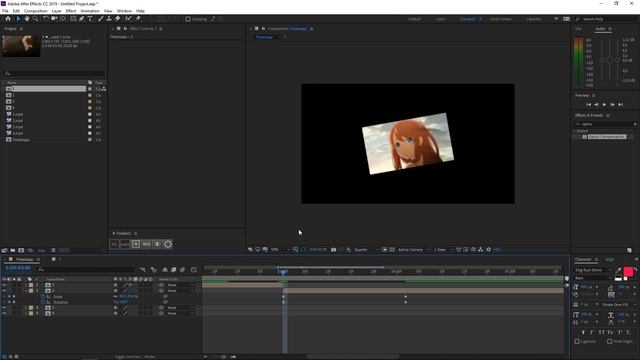The width and height of the screenshot is (640, 360).
Task: Open layer 1 parent dropdown set to None
Action: click(180, 285)
